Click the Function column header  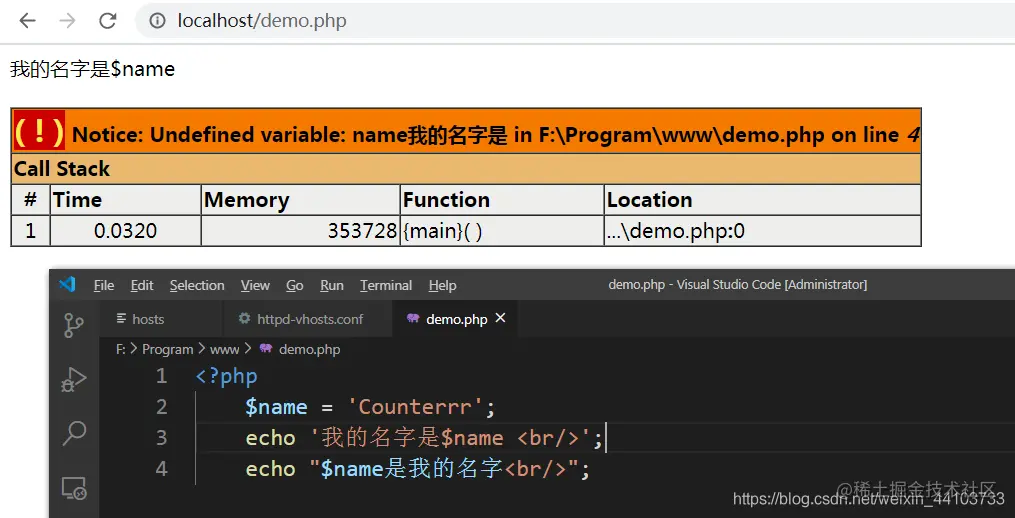(x=502, y=200)
